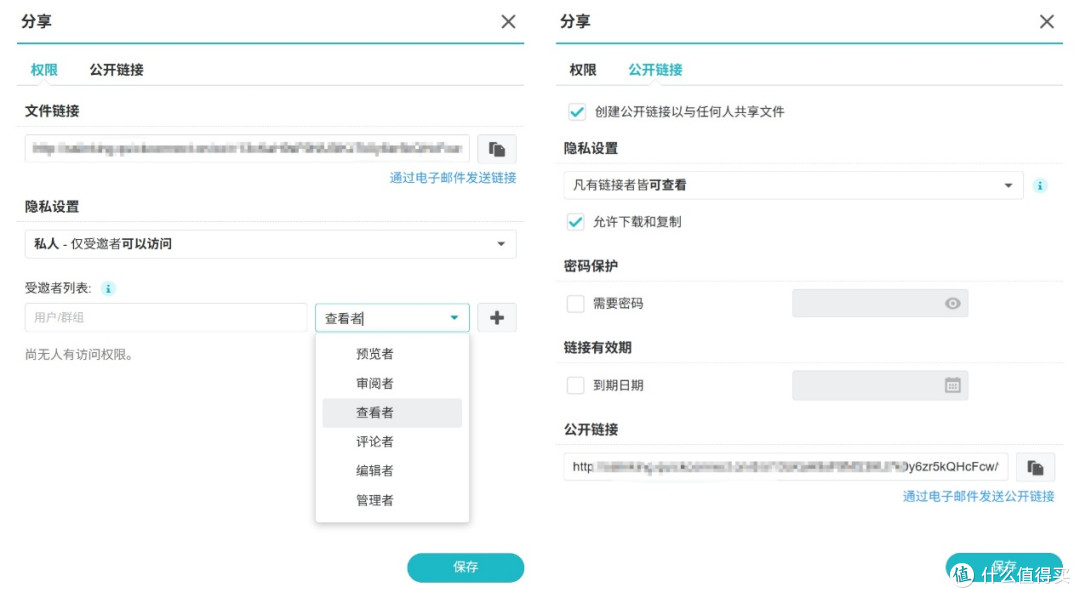Select 编辑者 role from the list
Image resolution: width=1080 pixels, height=598 pixels.
coord(392,471)
